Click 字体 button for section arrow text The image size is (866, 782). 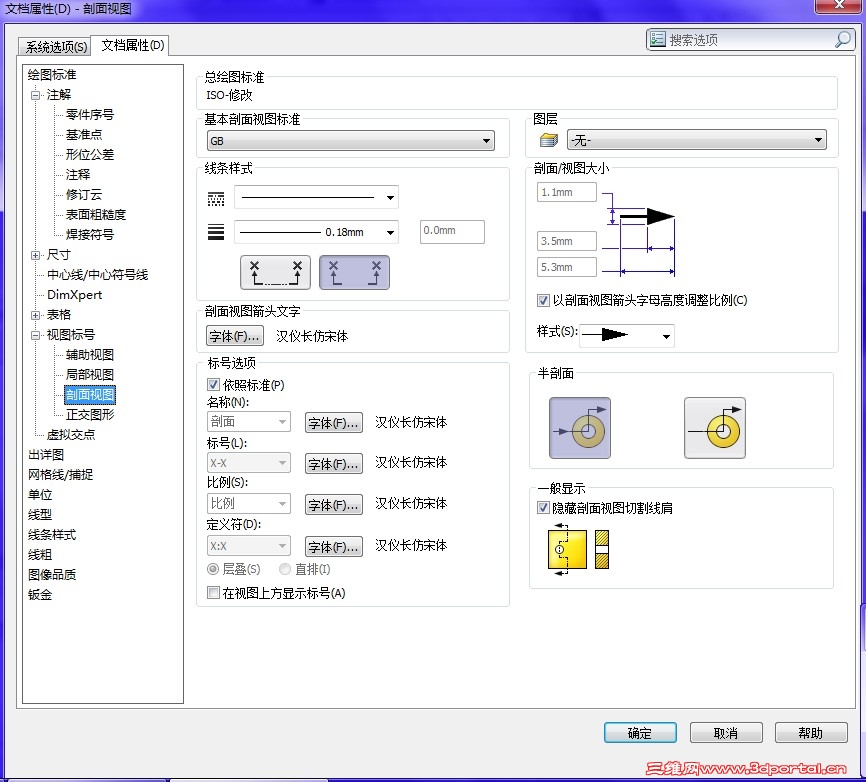[235, 336]
